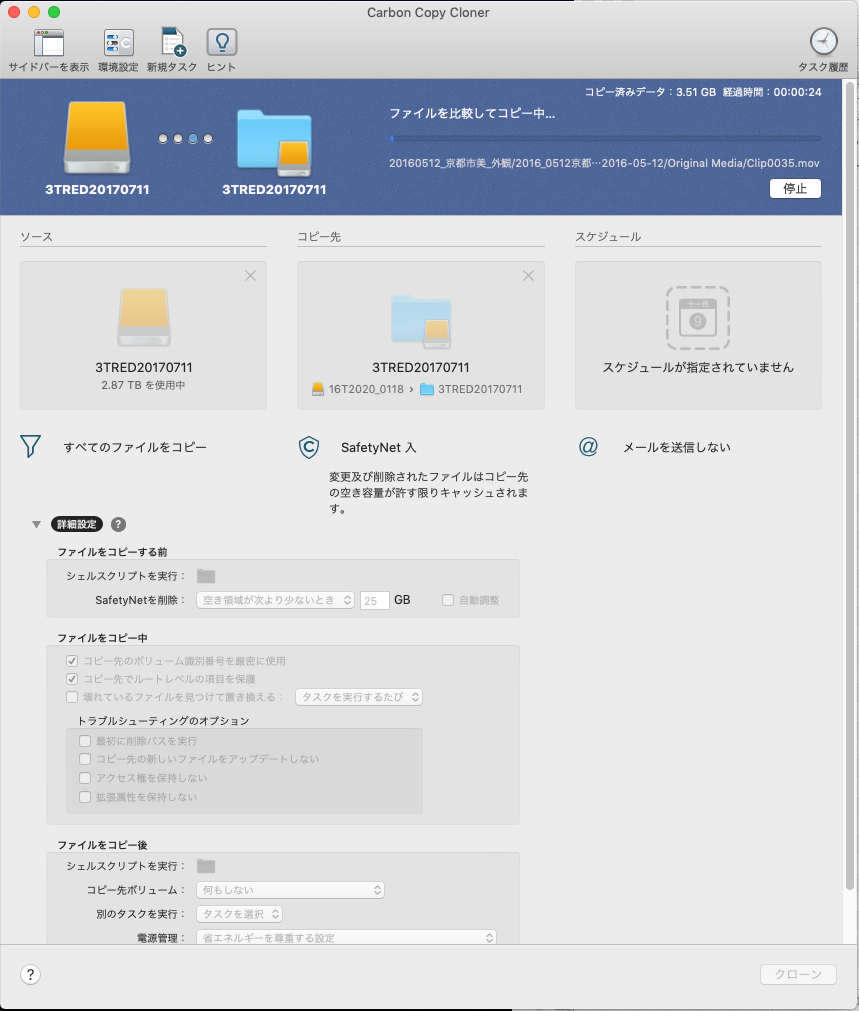Enable コピー先の新しいファイルをアップデートしない checkbox
The height and width of the screenshot is (1011, 859).
85,759
